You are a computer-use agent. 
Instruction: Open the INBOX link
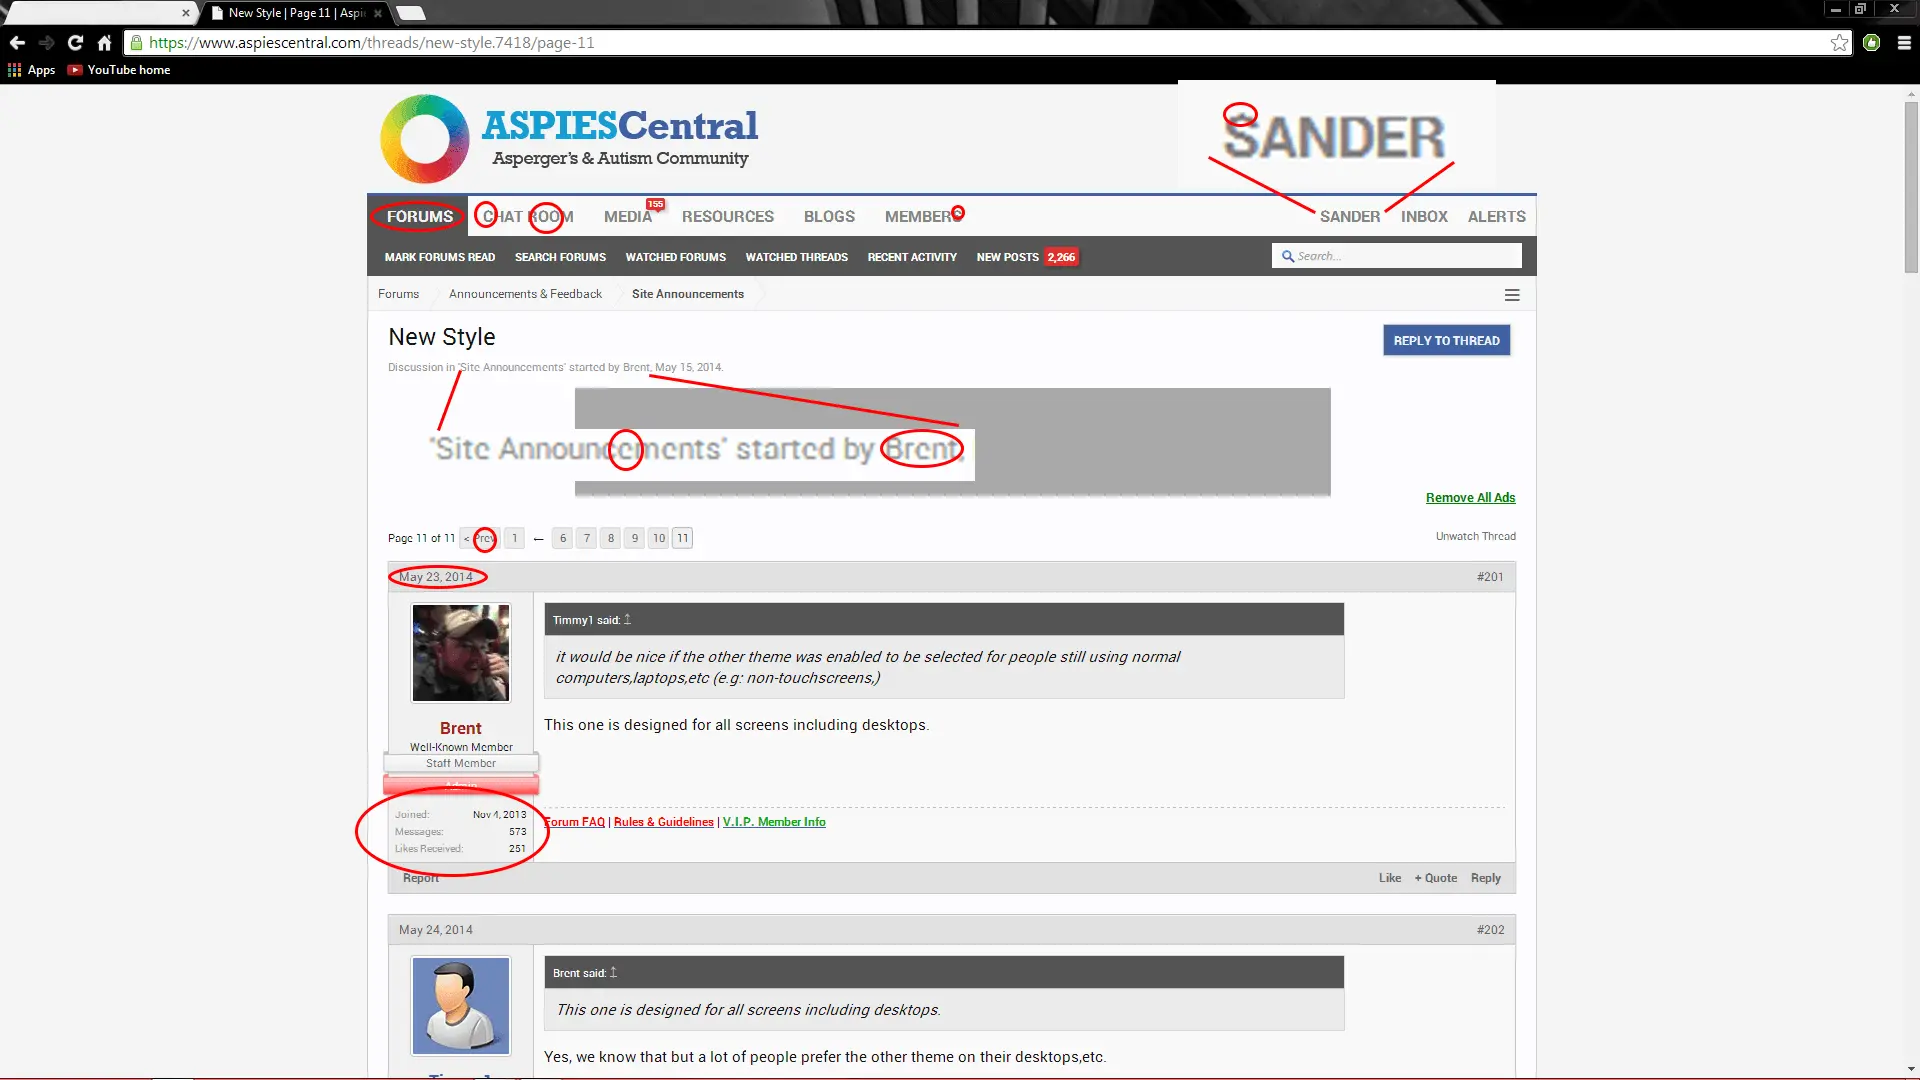tap(1424, 216)
